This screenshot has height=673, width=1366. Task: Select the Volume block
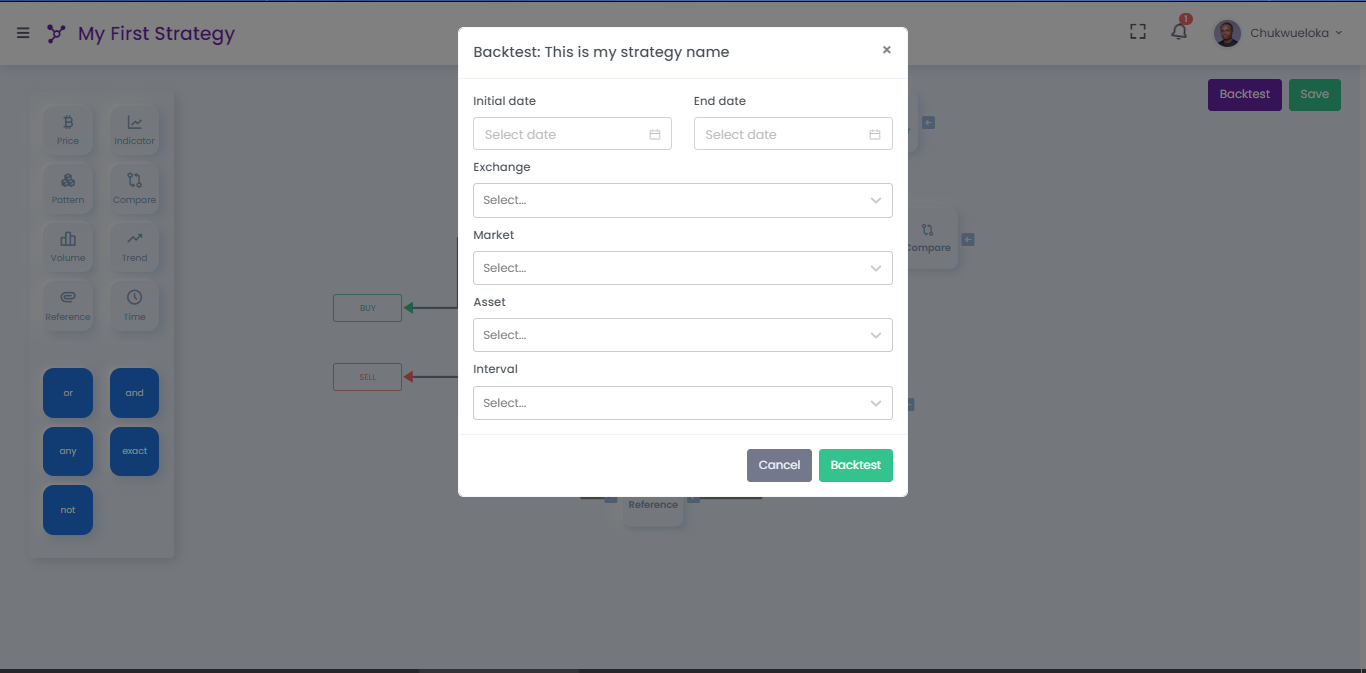coord(68,247)
